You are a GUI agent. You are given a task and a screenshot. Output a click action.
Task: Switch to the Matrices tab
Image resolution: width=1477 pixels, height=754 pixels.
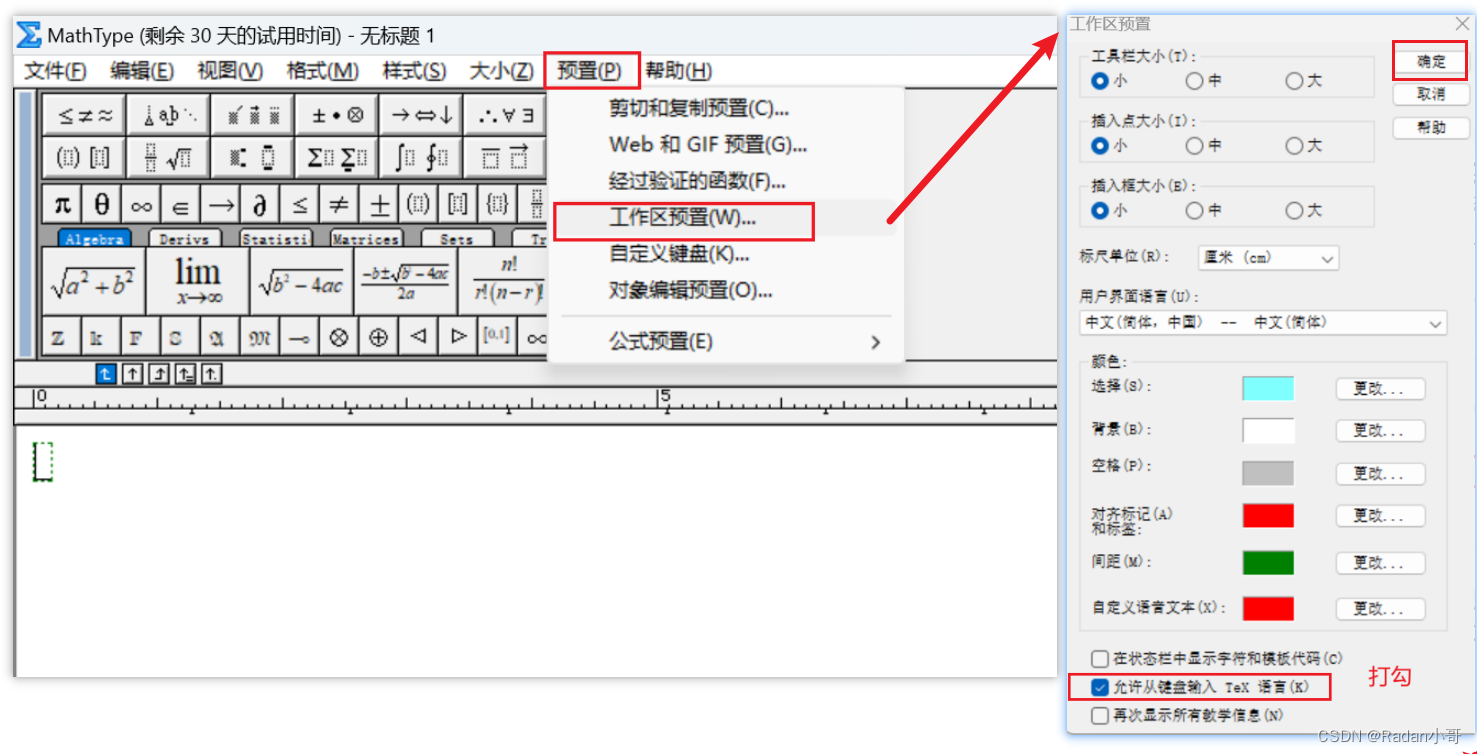click(x=366, y=239)
